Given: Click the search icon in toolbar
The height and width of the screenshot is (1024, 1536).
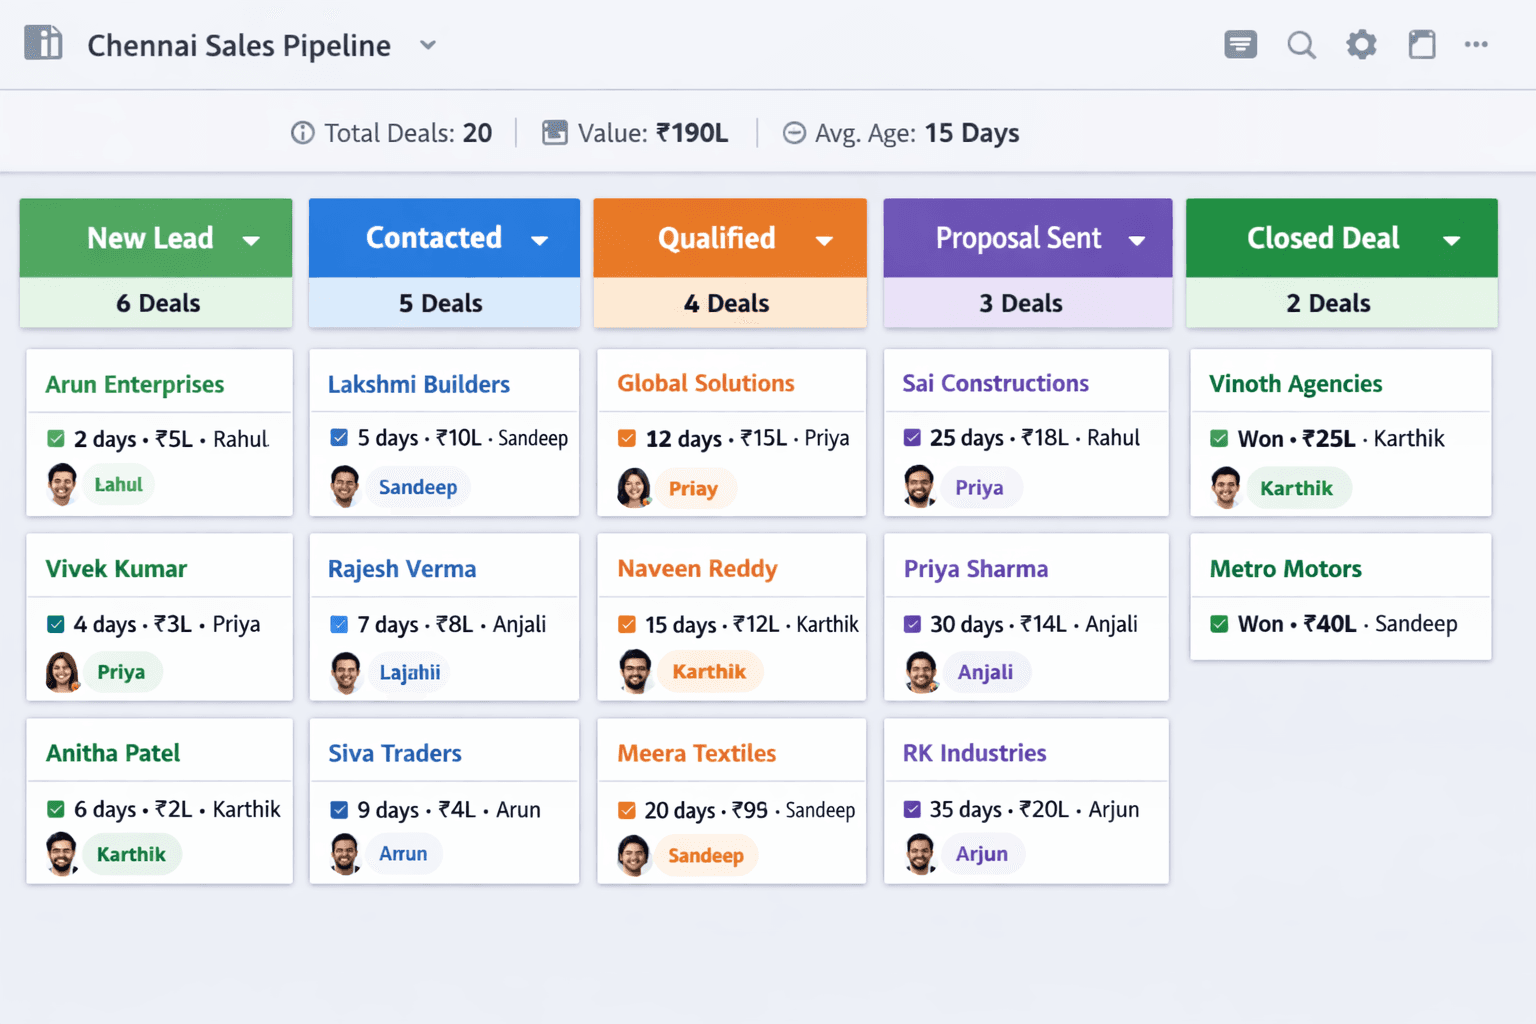Looking at the screenshot, I should 1301,44.
